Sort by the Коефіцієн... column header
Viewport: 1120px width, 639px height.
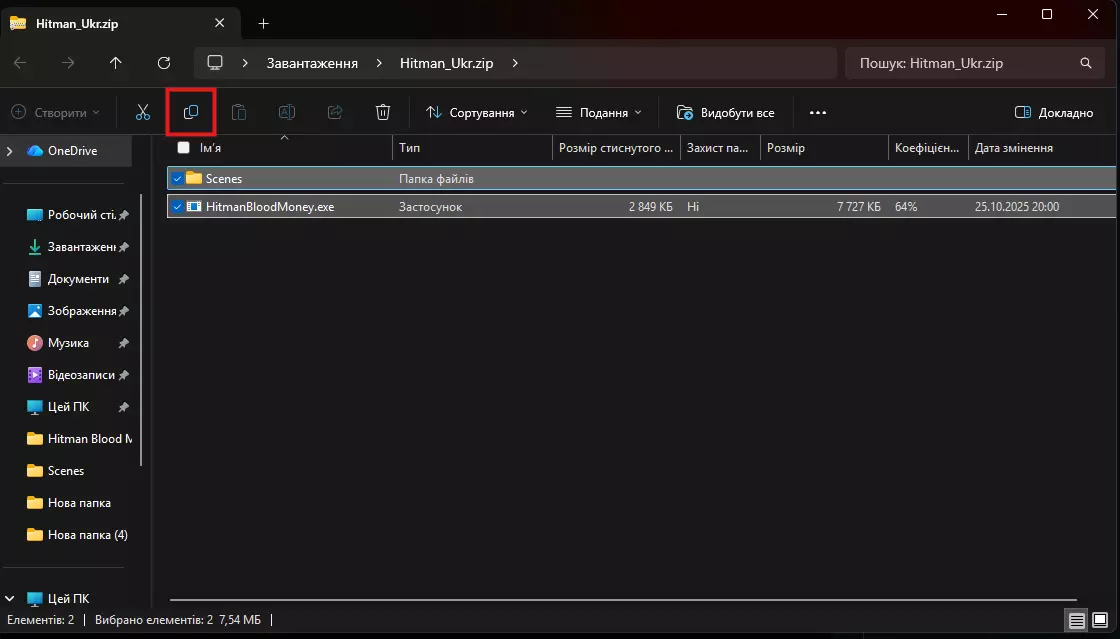click(928, 148)
